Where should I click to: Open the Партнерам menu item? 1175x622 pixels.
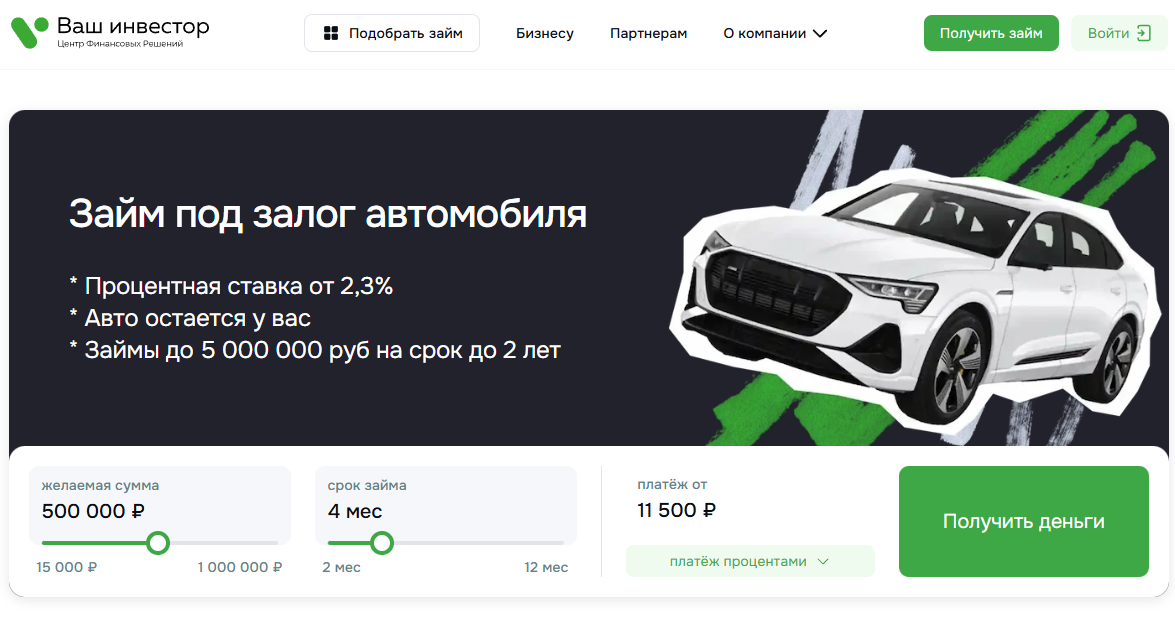pos(648,33)
